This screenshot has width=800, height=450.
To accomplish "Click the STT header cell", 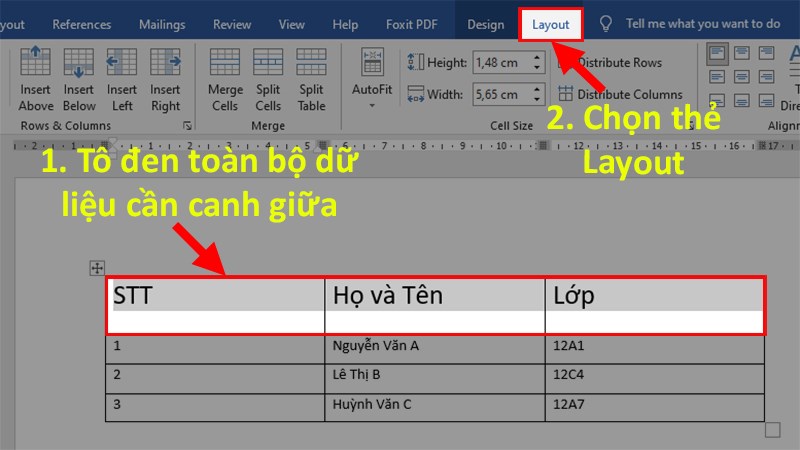I will [x=215, y=306].
